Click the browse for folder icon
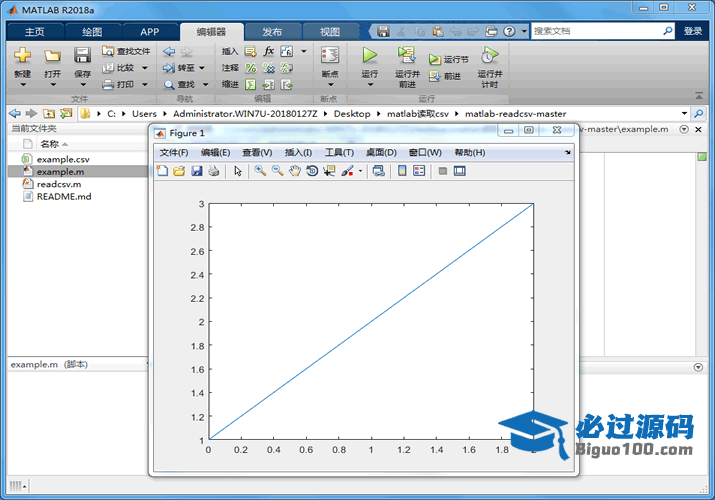 66,113
